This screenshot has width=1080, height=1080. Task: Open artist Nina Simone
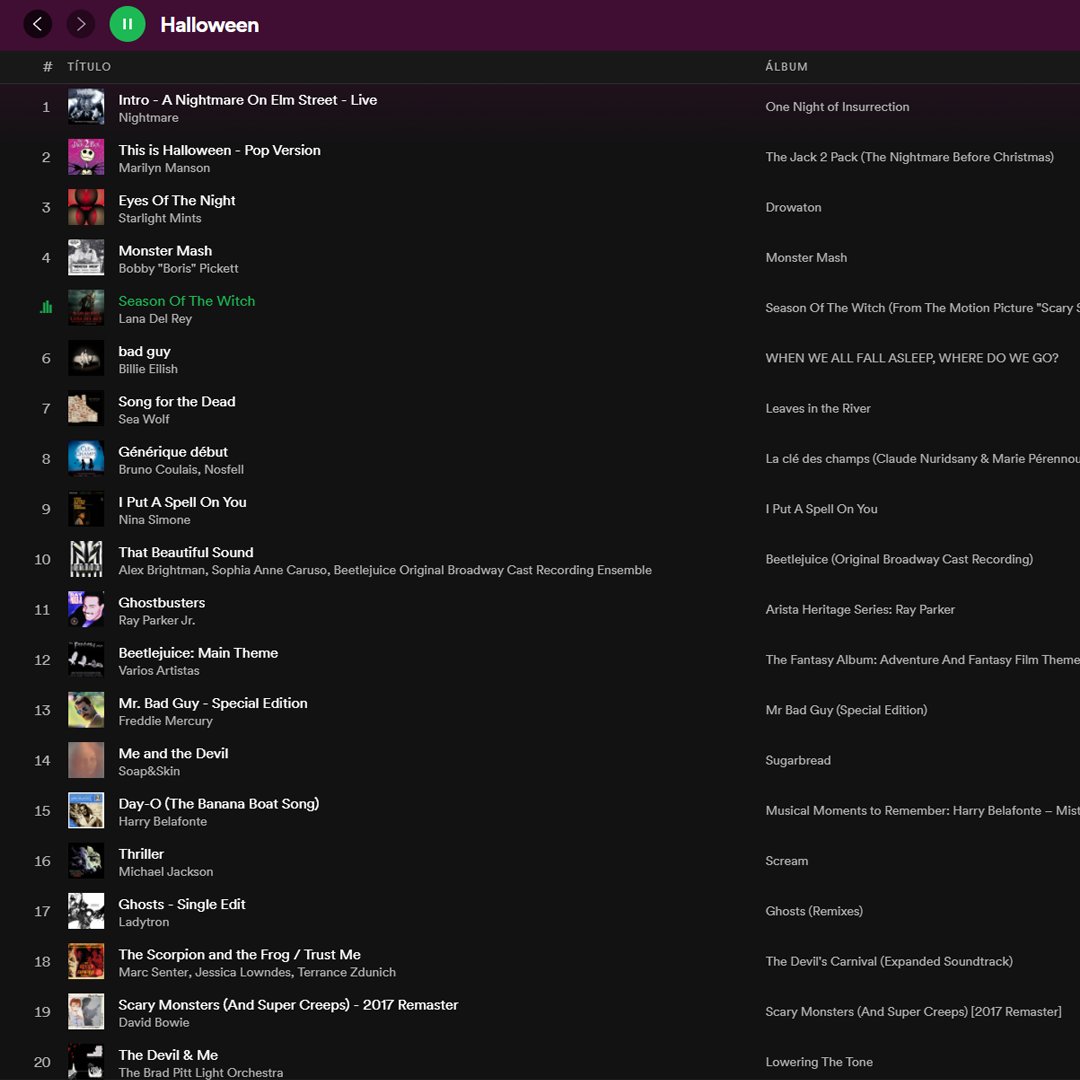(154, 520)
